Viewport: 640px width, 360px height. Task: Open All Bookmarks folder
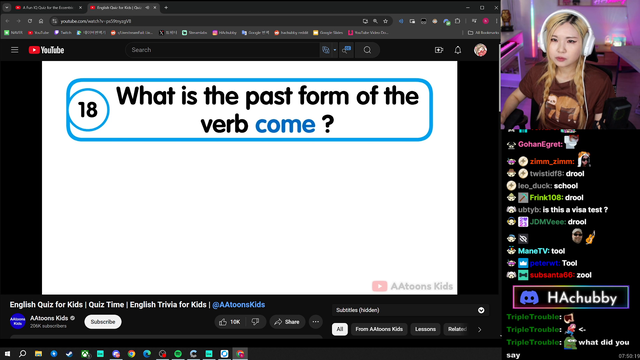(483, 33)
